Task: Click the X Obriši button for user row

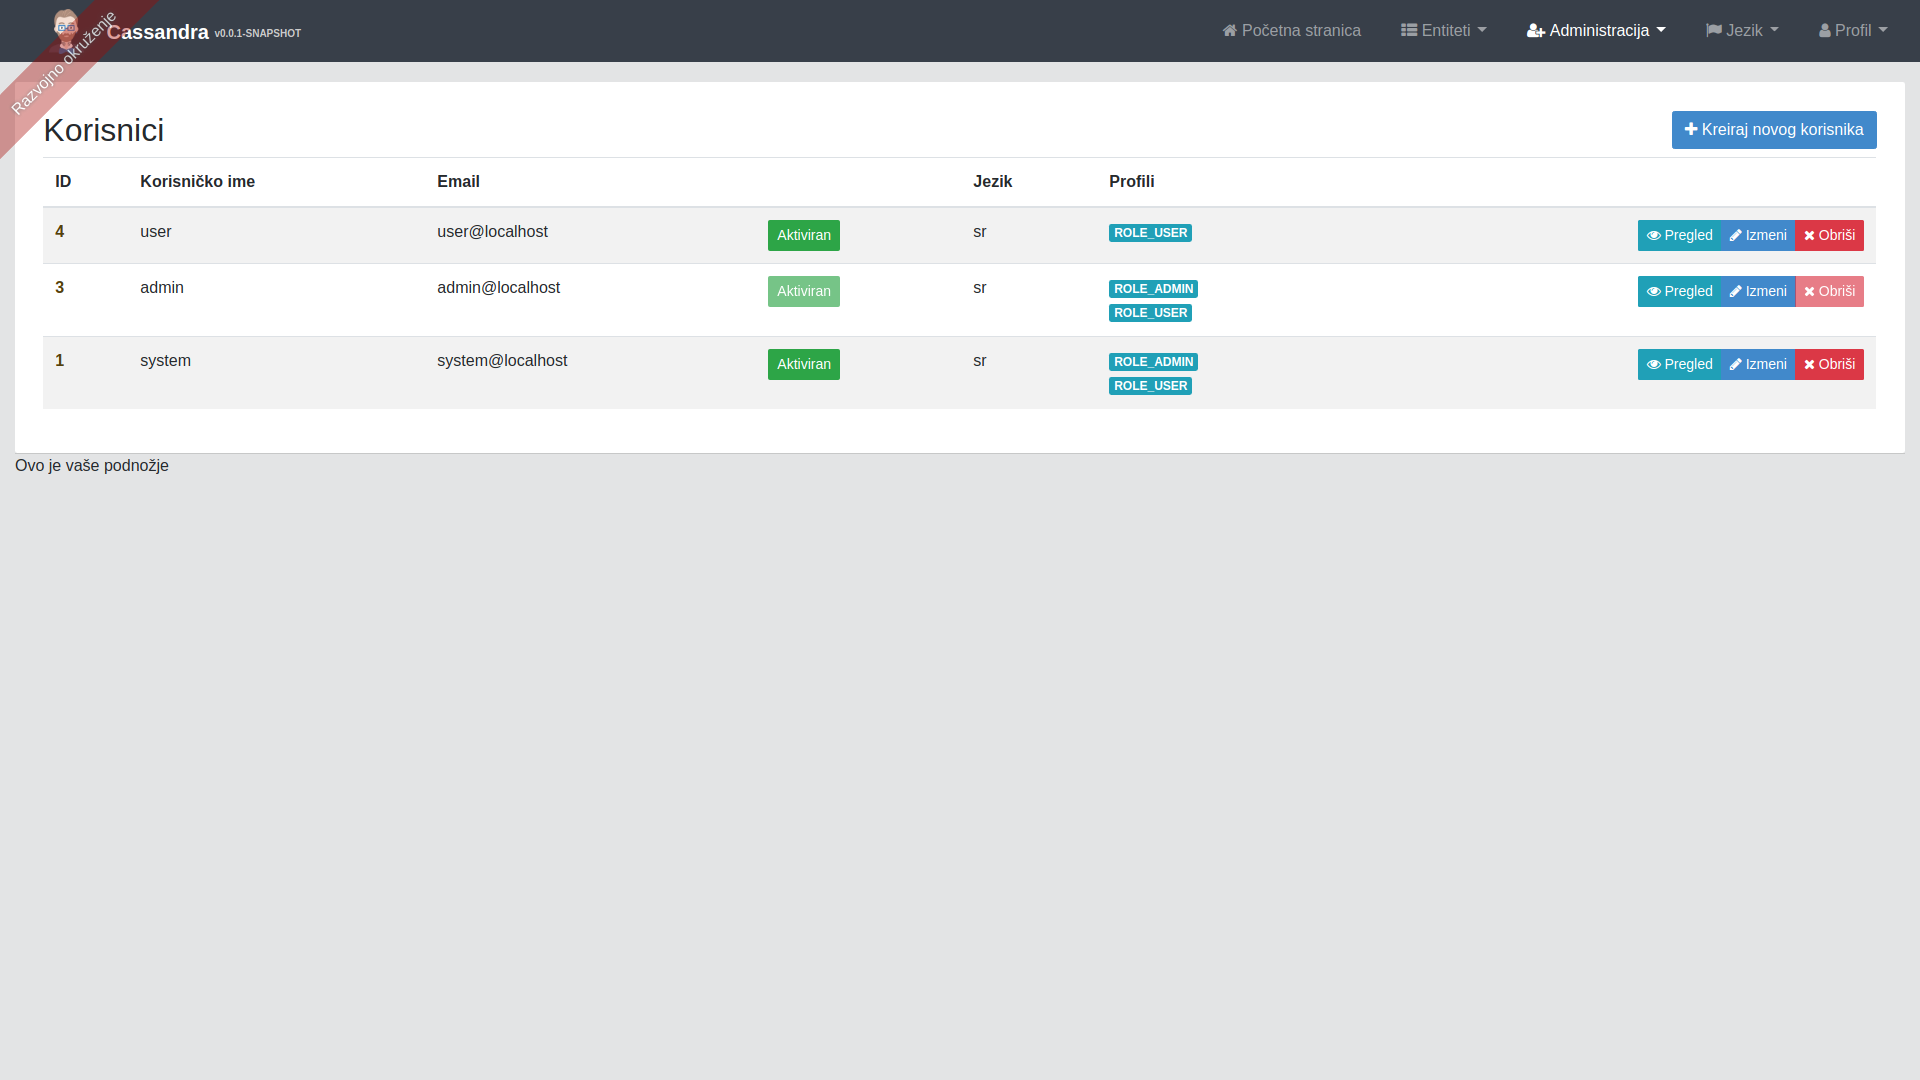Action: point(1829,236)
